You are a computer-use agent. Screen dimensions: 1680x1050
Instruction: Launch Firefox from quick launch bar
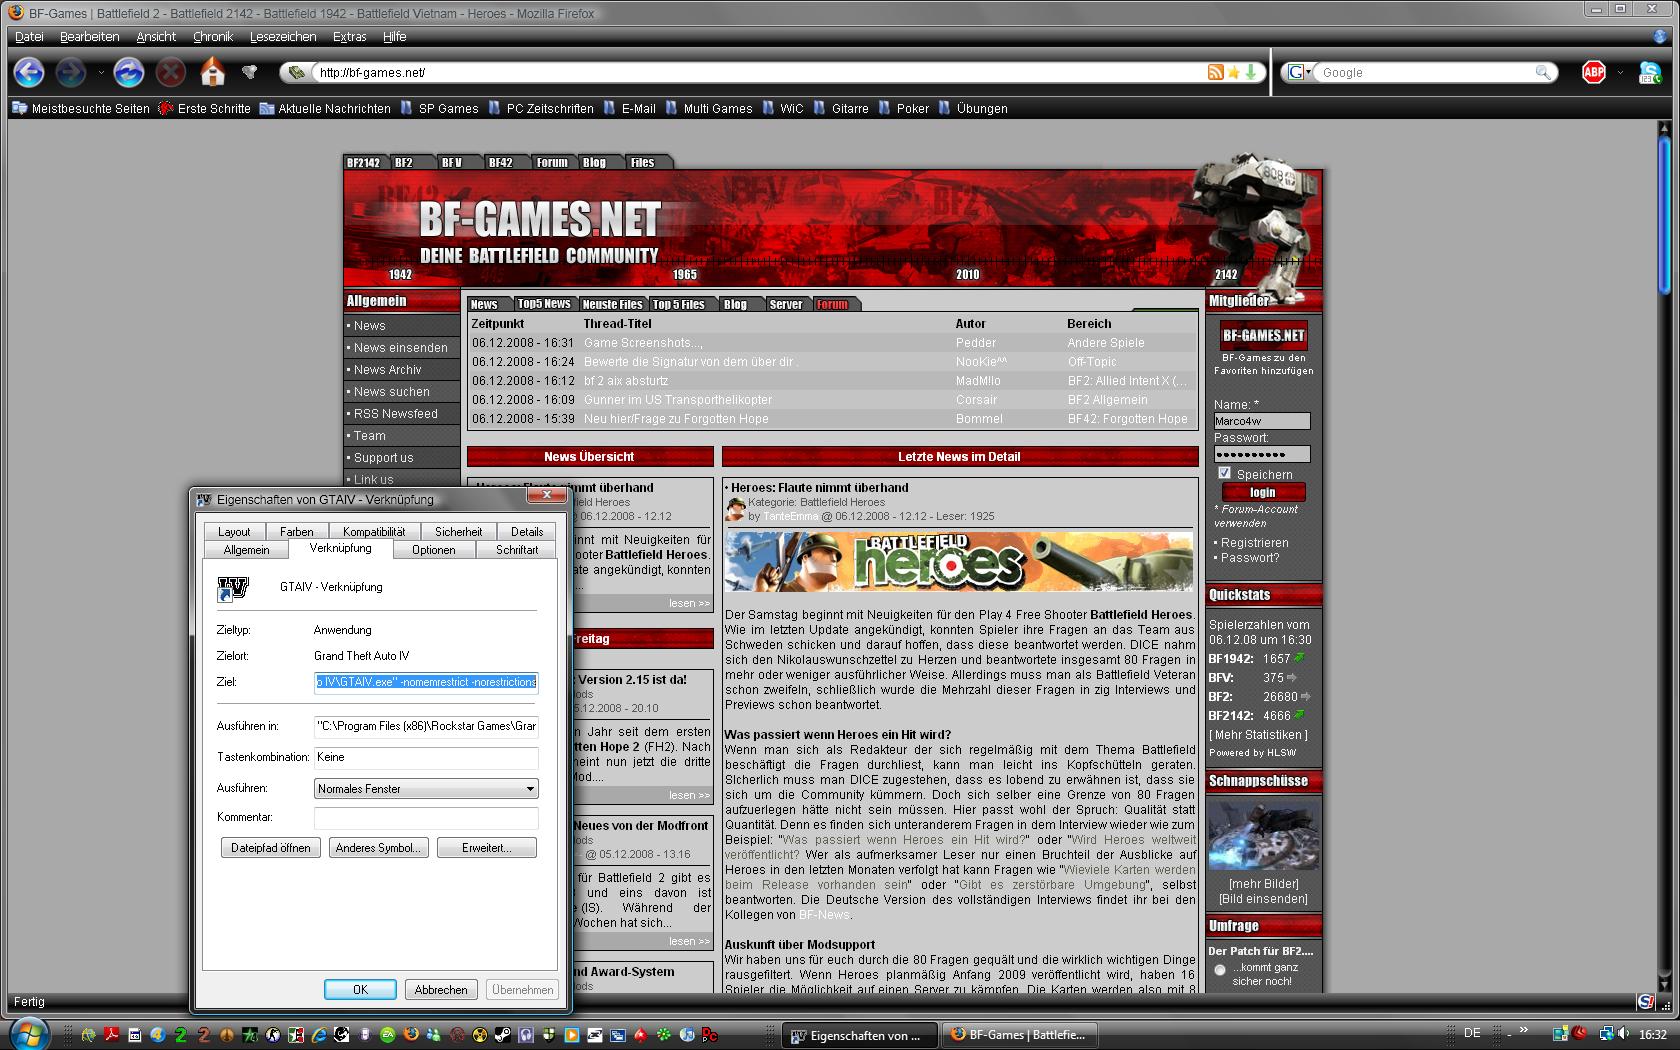pos(411,1035)
